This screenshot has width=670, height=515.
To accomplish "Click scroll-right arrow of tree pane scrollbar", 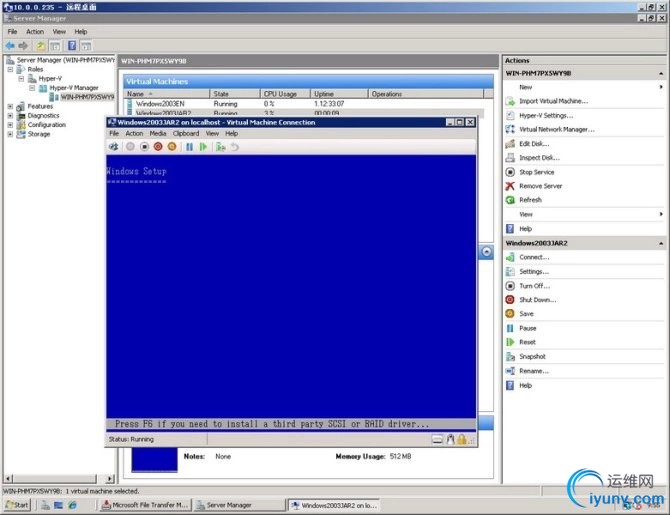I will (x=110, y=479).
